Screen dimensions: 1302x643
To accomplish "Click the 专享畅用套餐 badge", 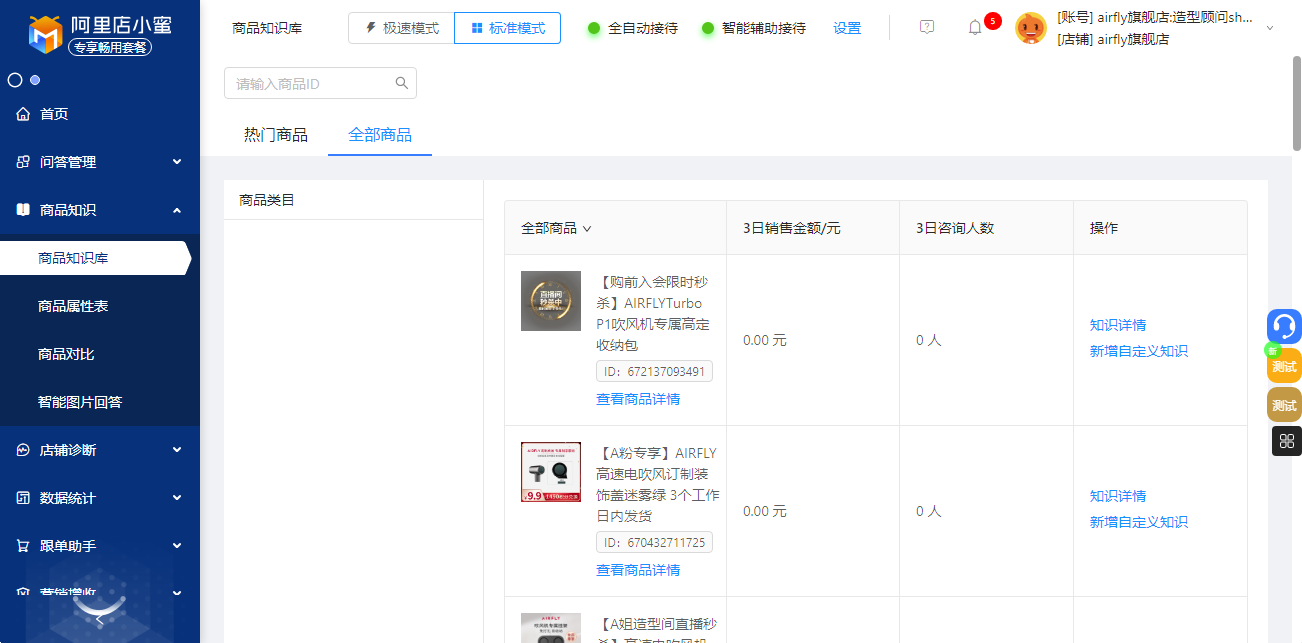I will 110,46.
